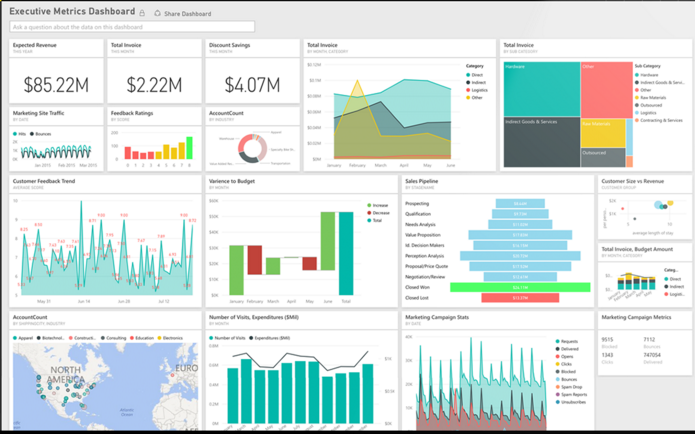Screen dimensions: 695x434
Task: Click the Hits legend item in Site Traffic
Action: tap(20, 133)
